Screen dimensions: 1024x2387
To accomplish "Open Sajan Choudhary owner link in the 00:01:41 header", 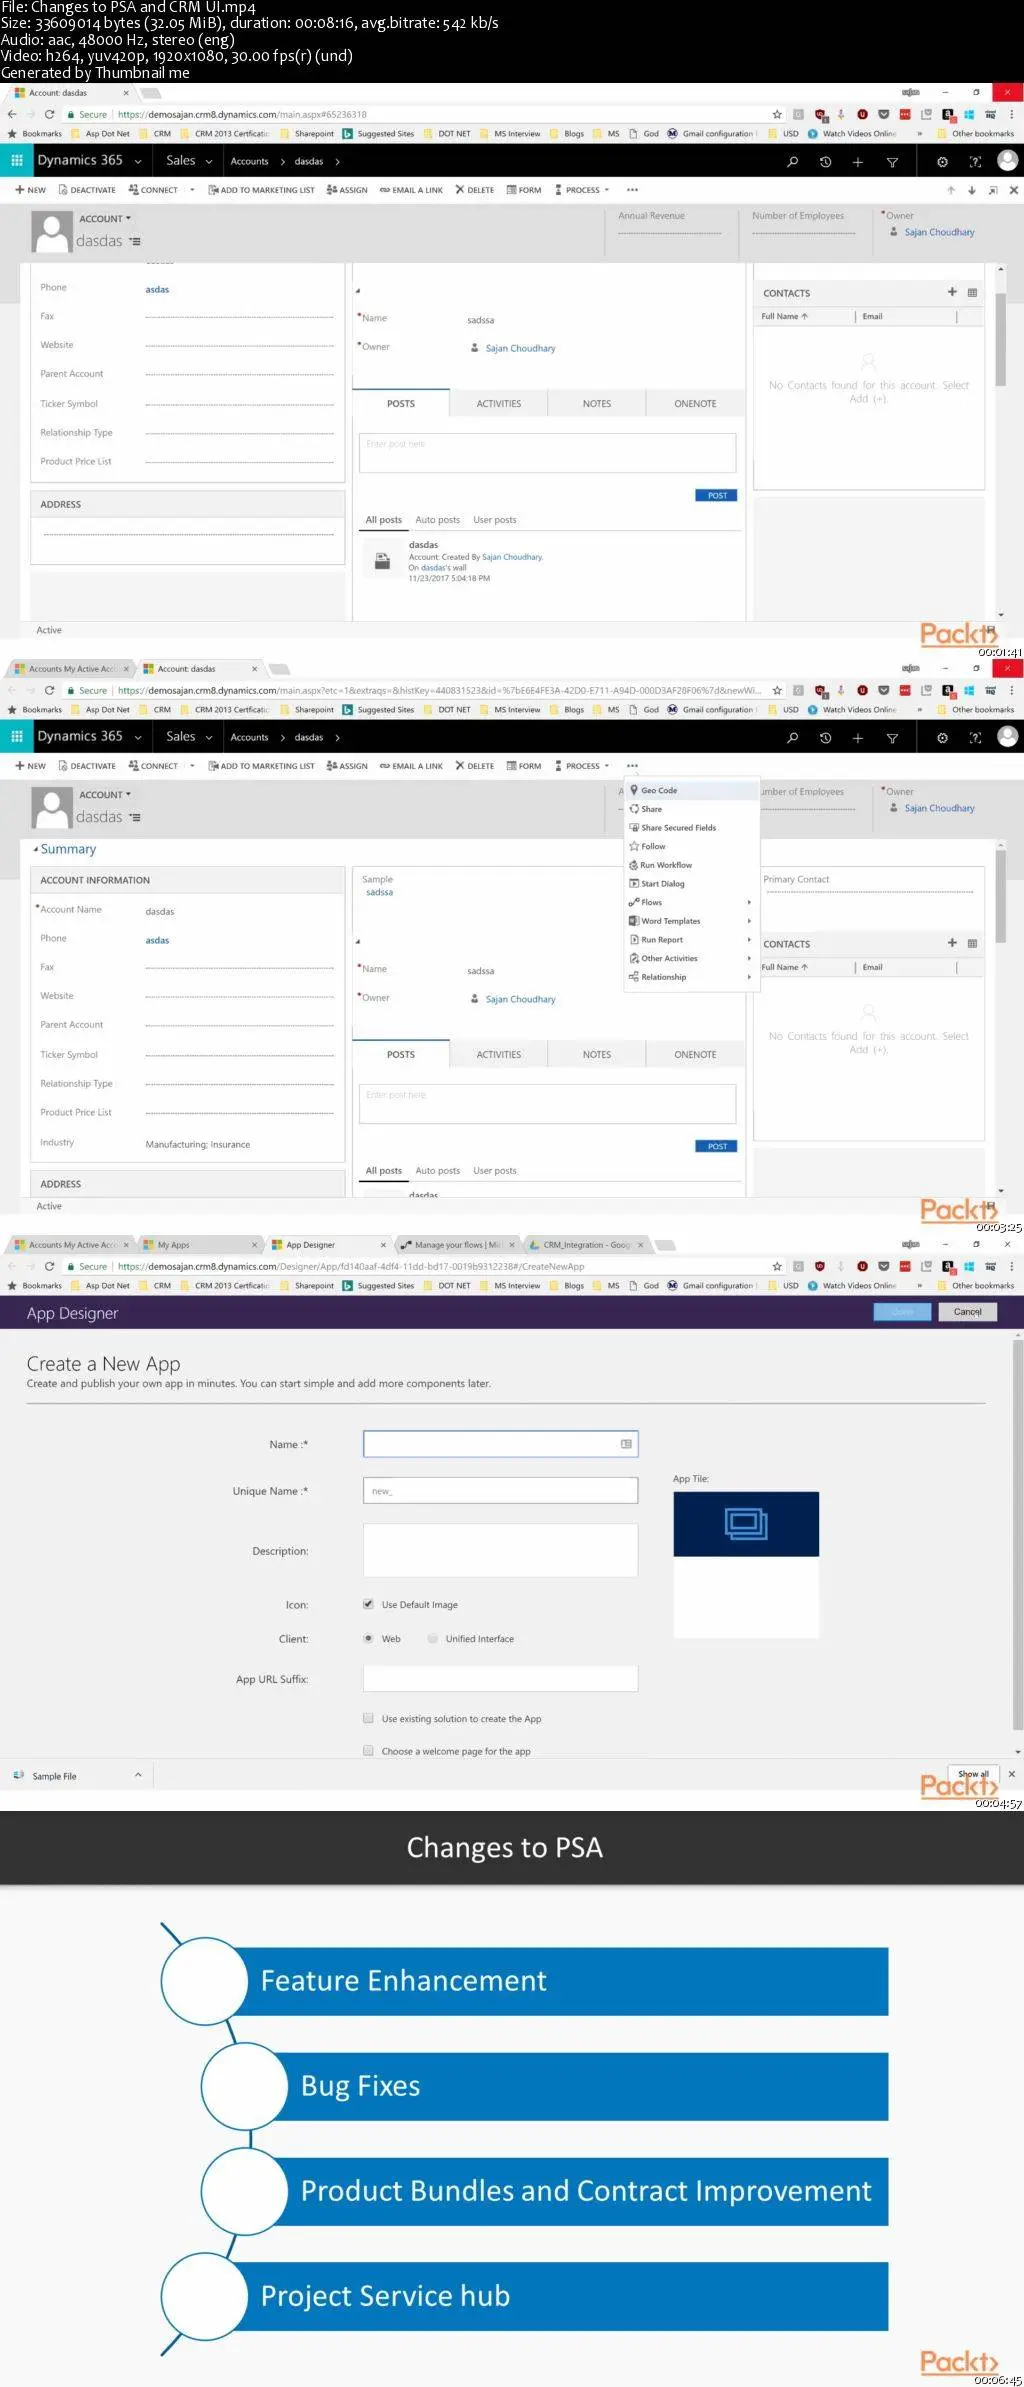I will [939, 232].
